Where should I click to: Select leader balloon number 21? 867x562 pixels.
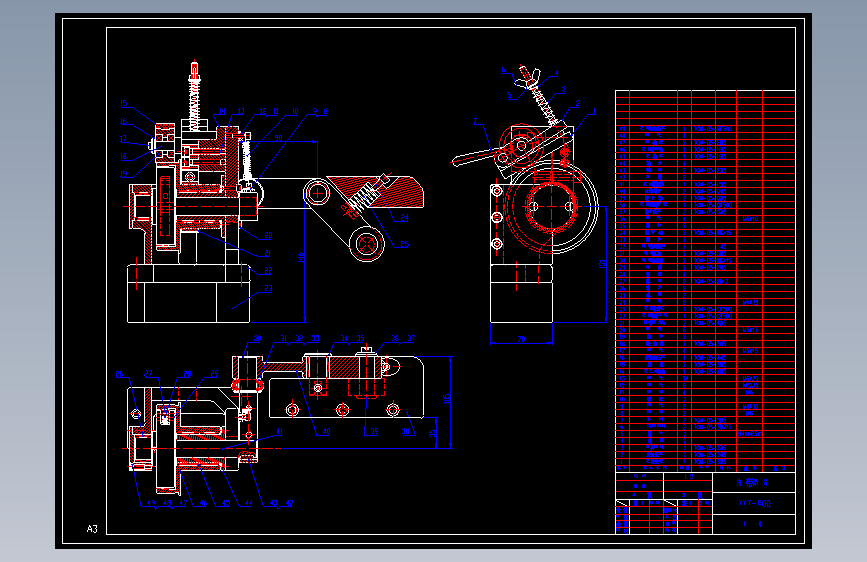268,253
